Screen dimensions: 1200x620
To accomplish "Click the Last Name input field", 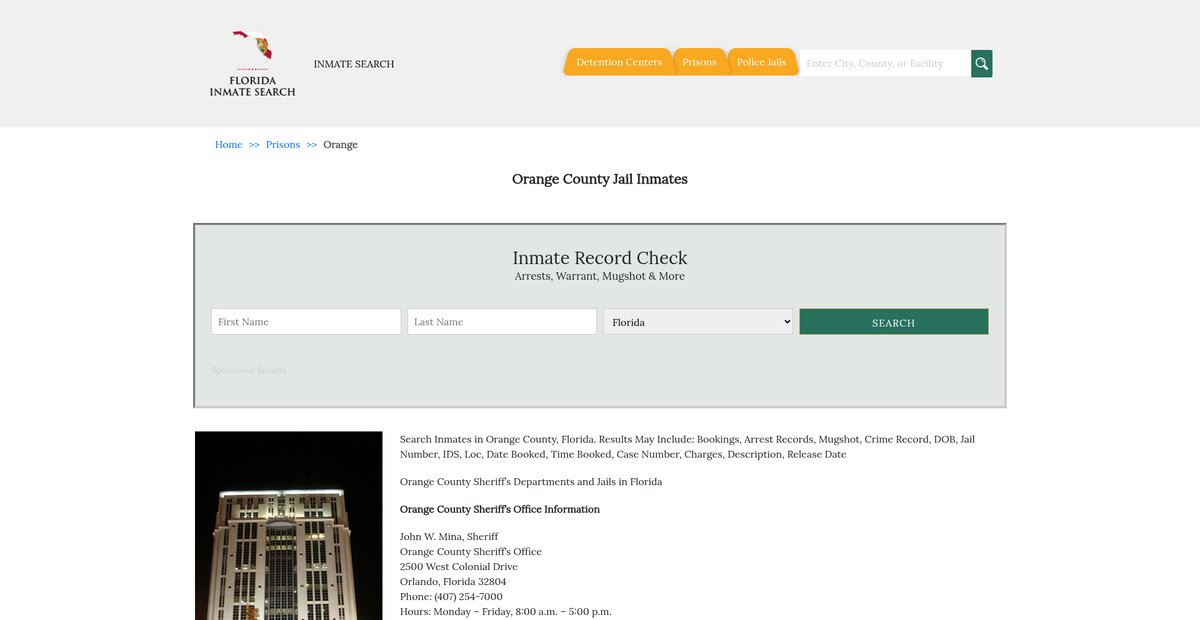I will point(502,321).
